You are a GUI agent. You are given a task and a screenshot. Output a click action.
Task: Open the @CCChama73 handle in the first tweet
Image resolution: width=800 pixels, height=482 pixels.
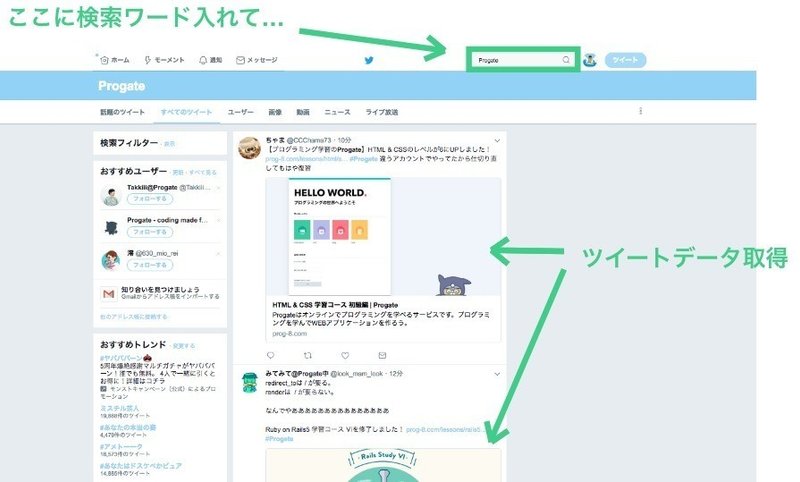click(309, 140)
